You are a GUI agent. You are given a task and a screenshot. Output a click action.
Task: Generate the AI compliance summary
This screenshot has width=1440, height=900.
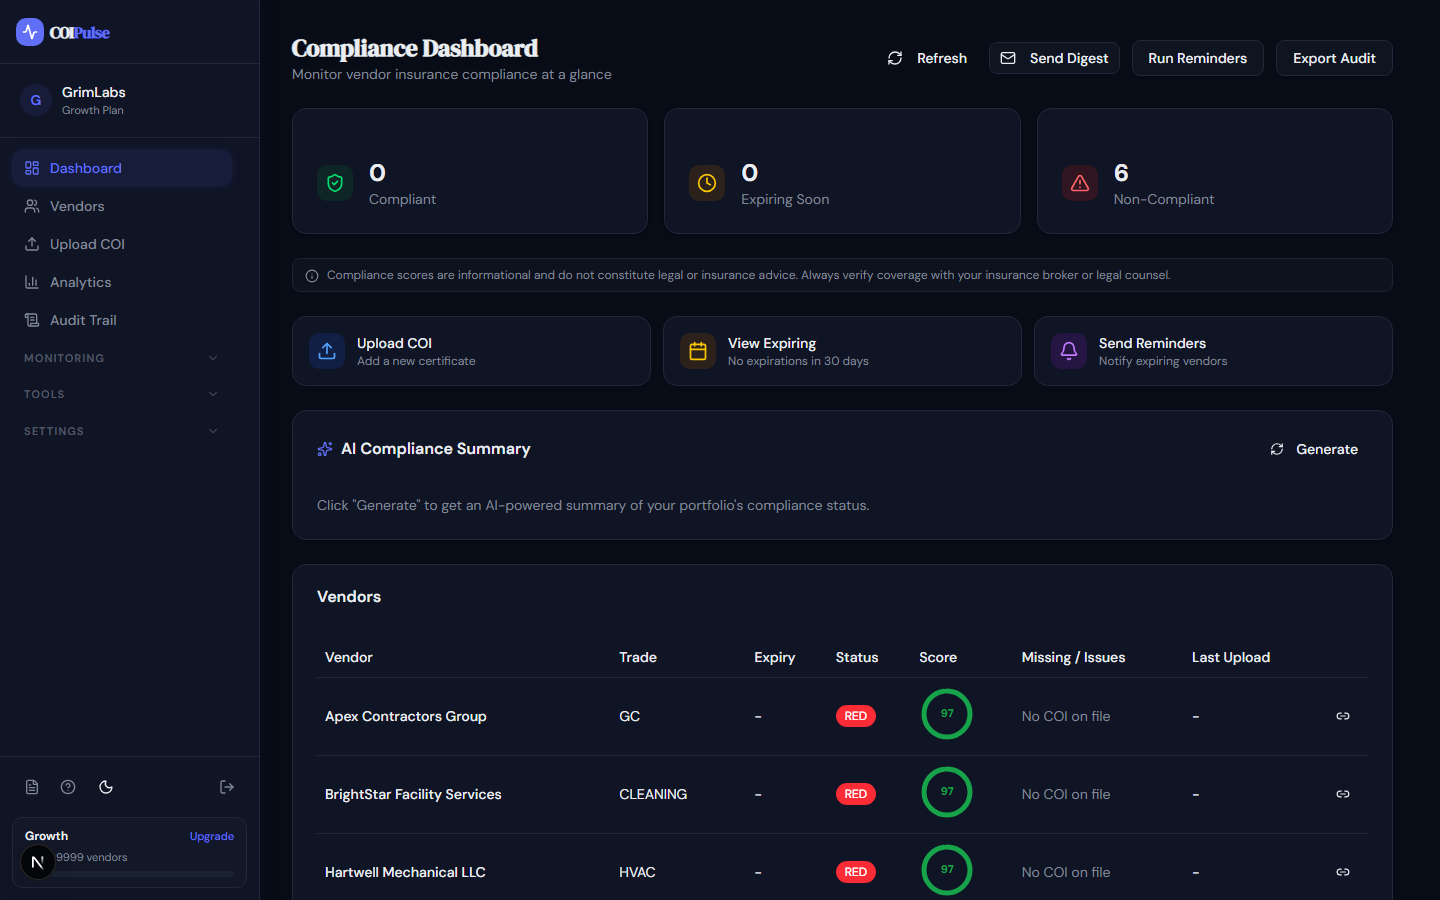pos(1314,449)
